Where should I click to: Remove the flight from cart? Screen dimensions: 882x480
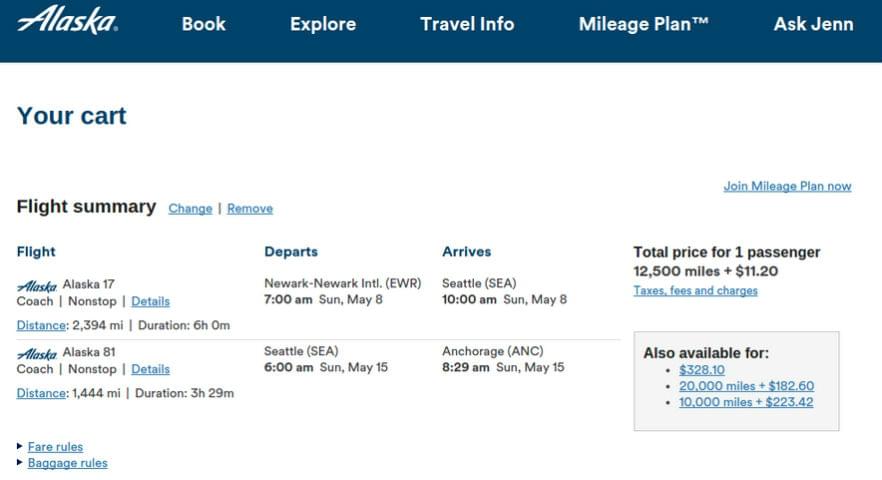pyautogui.click(x=250, y=209)
